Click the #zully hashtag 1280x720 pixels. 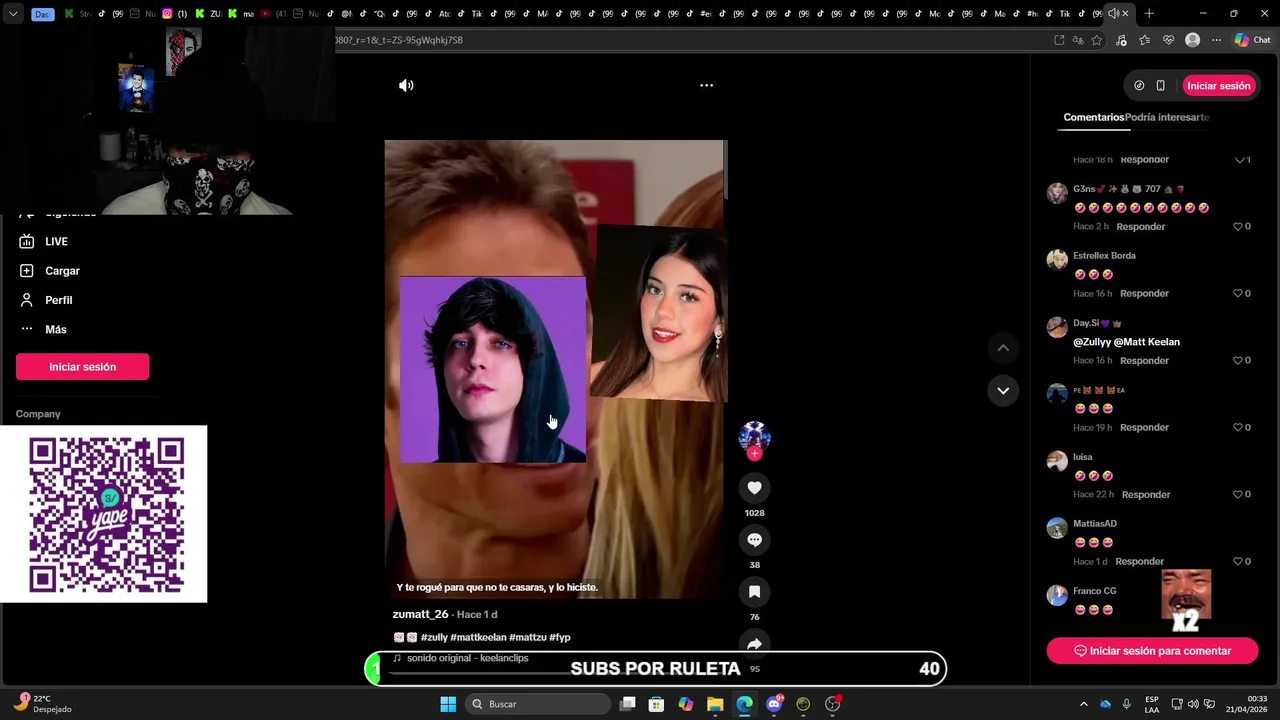(x=434, y=637)
